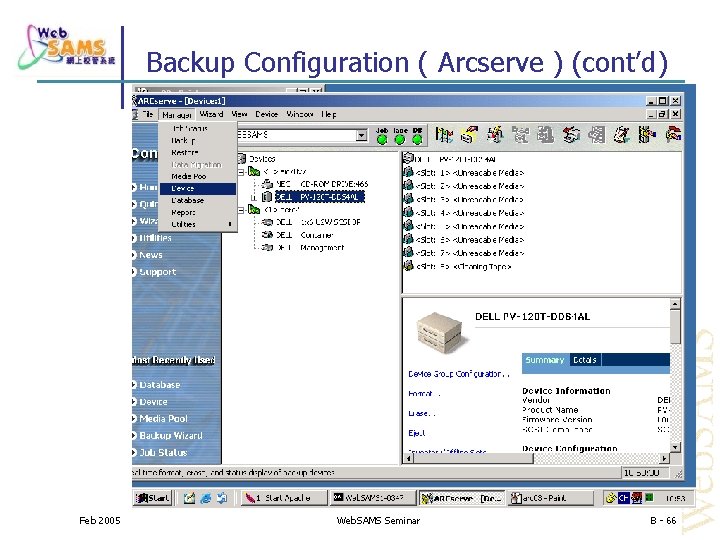This screenshot has height=540, width=720.
Task: Choose Job Status from Manager menu
Action: (x=189, y=129)
